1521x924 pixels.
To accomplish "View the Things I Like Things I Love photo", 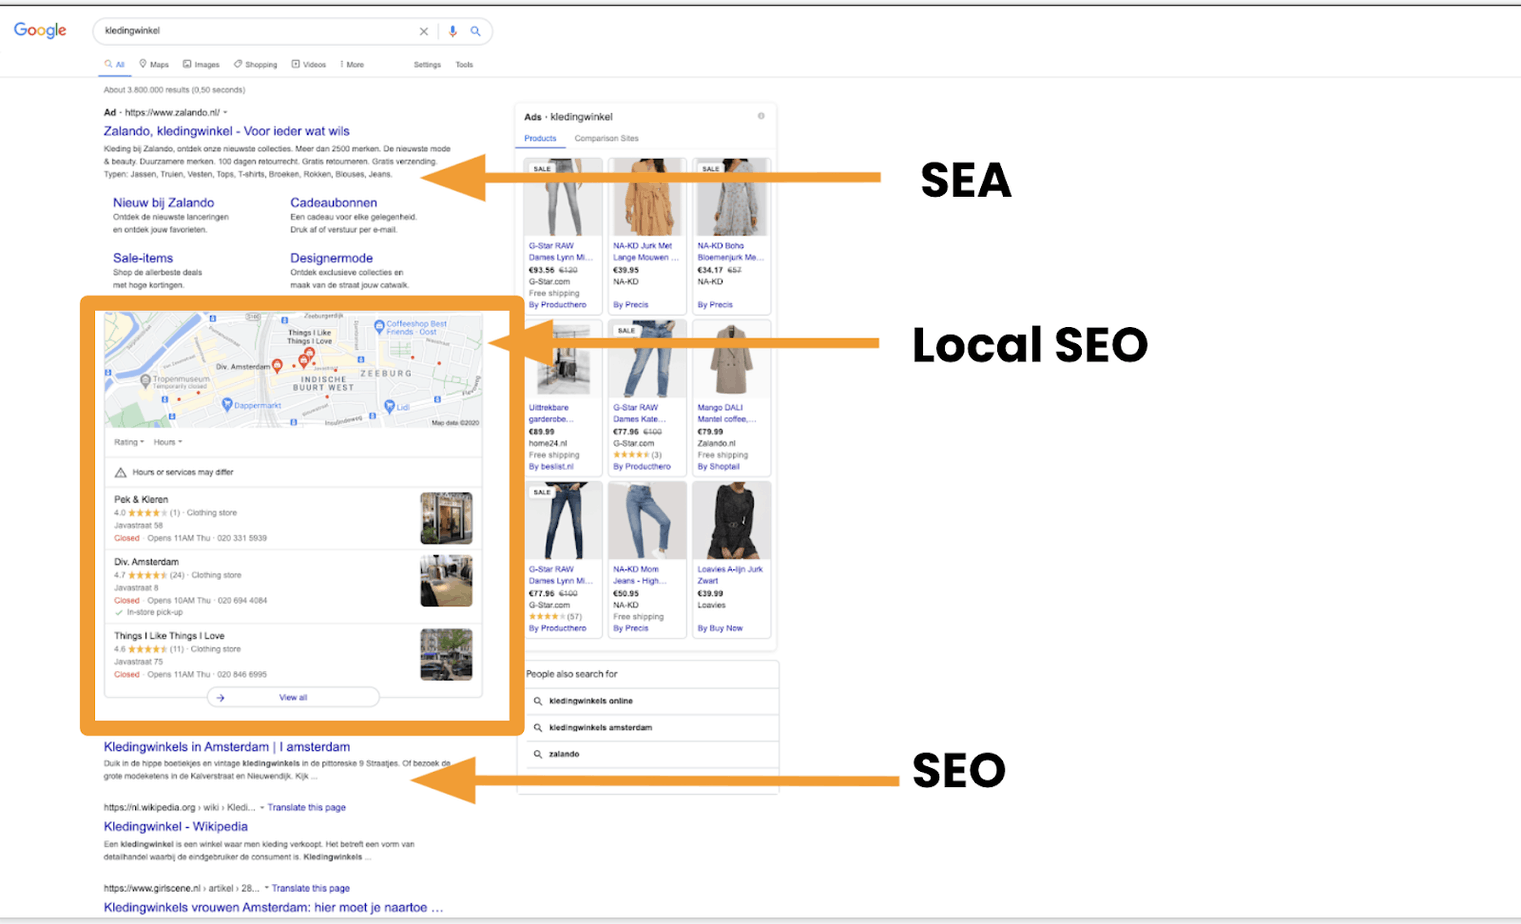I will (x=446, y=654).
